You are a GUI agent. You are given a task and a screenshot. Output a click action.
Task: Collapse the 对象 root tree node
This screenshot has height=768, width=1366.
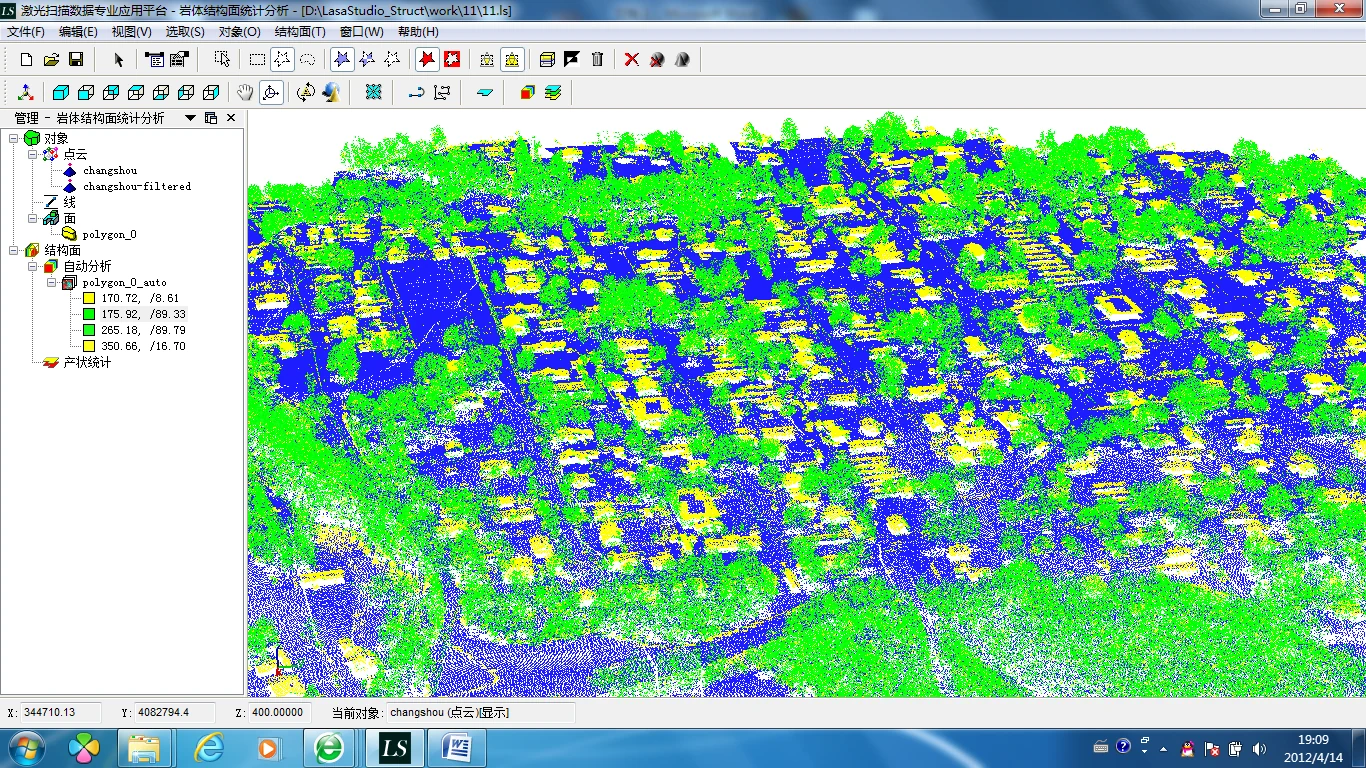click(14, 138)
